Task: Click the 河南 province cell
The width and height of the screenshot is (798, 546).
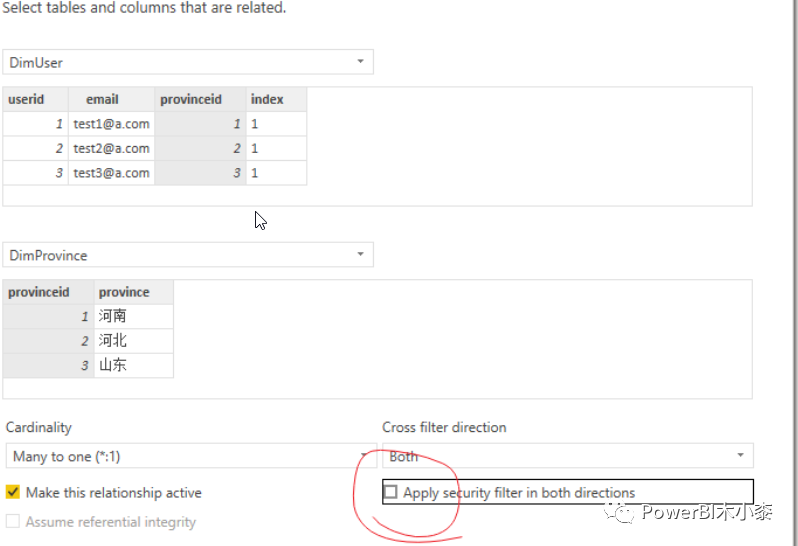Action: click(134, 316)
